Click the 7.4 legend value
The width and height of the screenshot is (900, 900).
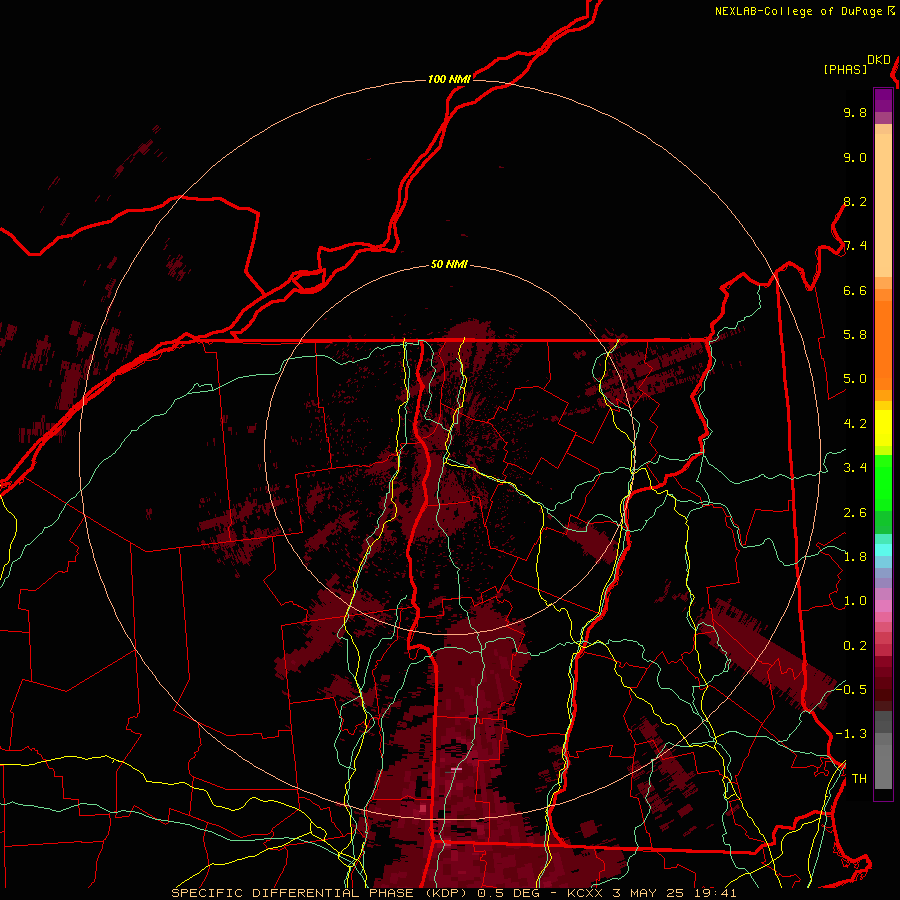click(855, 246)
